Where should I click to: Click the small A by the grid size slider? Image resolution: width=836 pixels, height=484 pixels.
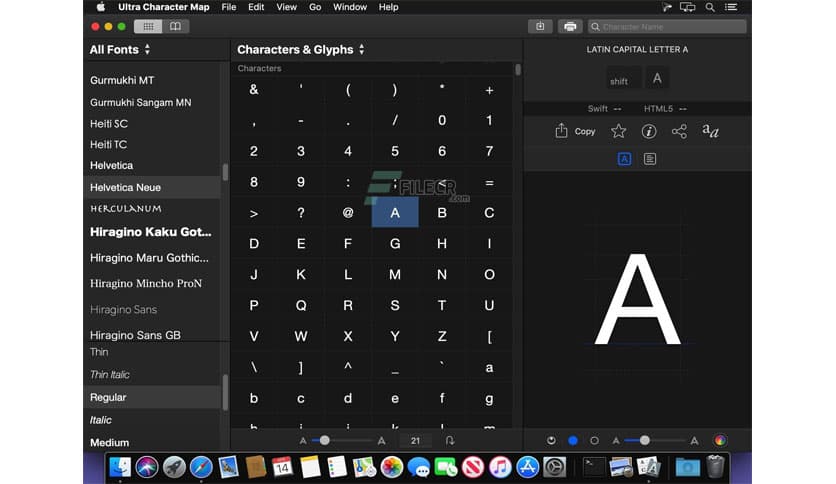[x=303, y=441]
